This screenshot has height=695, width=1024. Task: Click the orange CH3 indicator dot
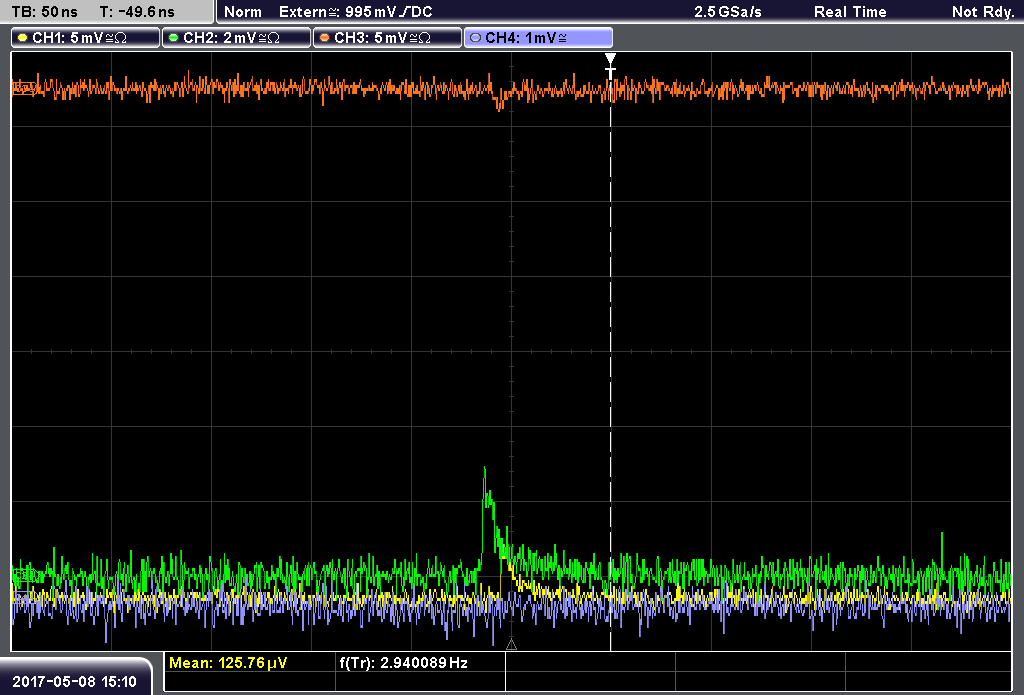[325, 38]
